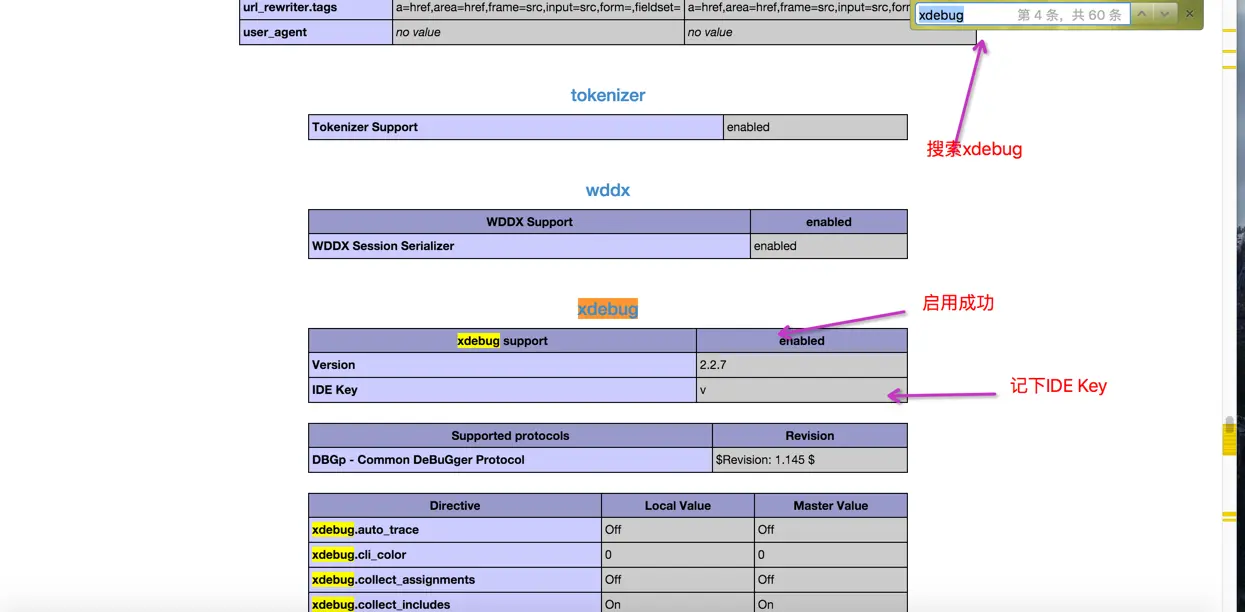The height and width of the screenshot is (612, 1245).
Task: Select the xdebug.cli_color directive
Action: pos(455,555)
